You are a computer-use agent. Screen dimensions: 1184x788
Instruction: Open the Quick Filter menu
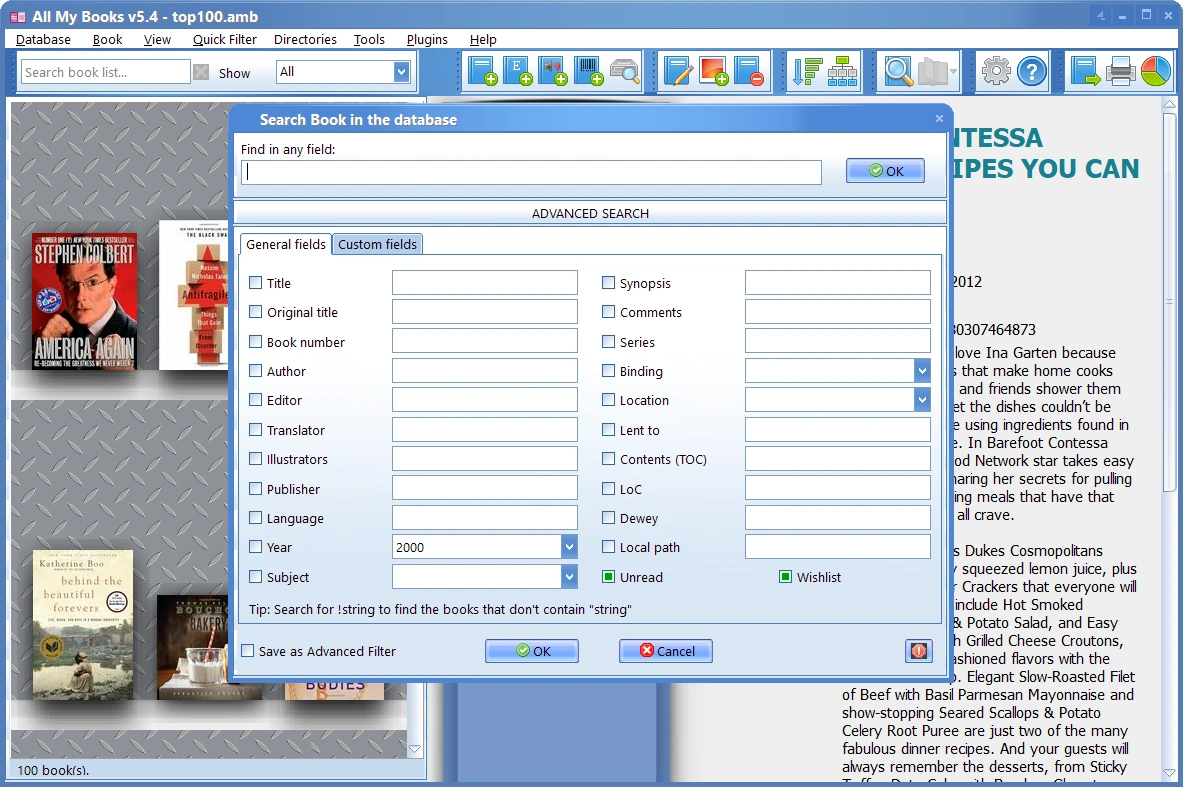click(224, 39)
